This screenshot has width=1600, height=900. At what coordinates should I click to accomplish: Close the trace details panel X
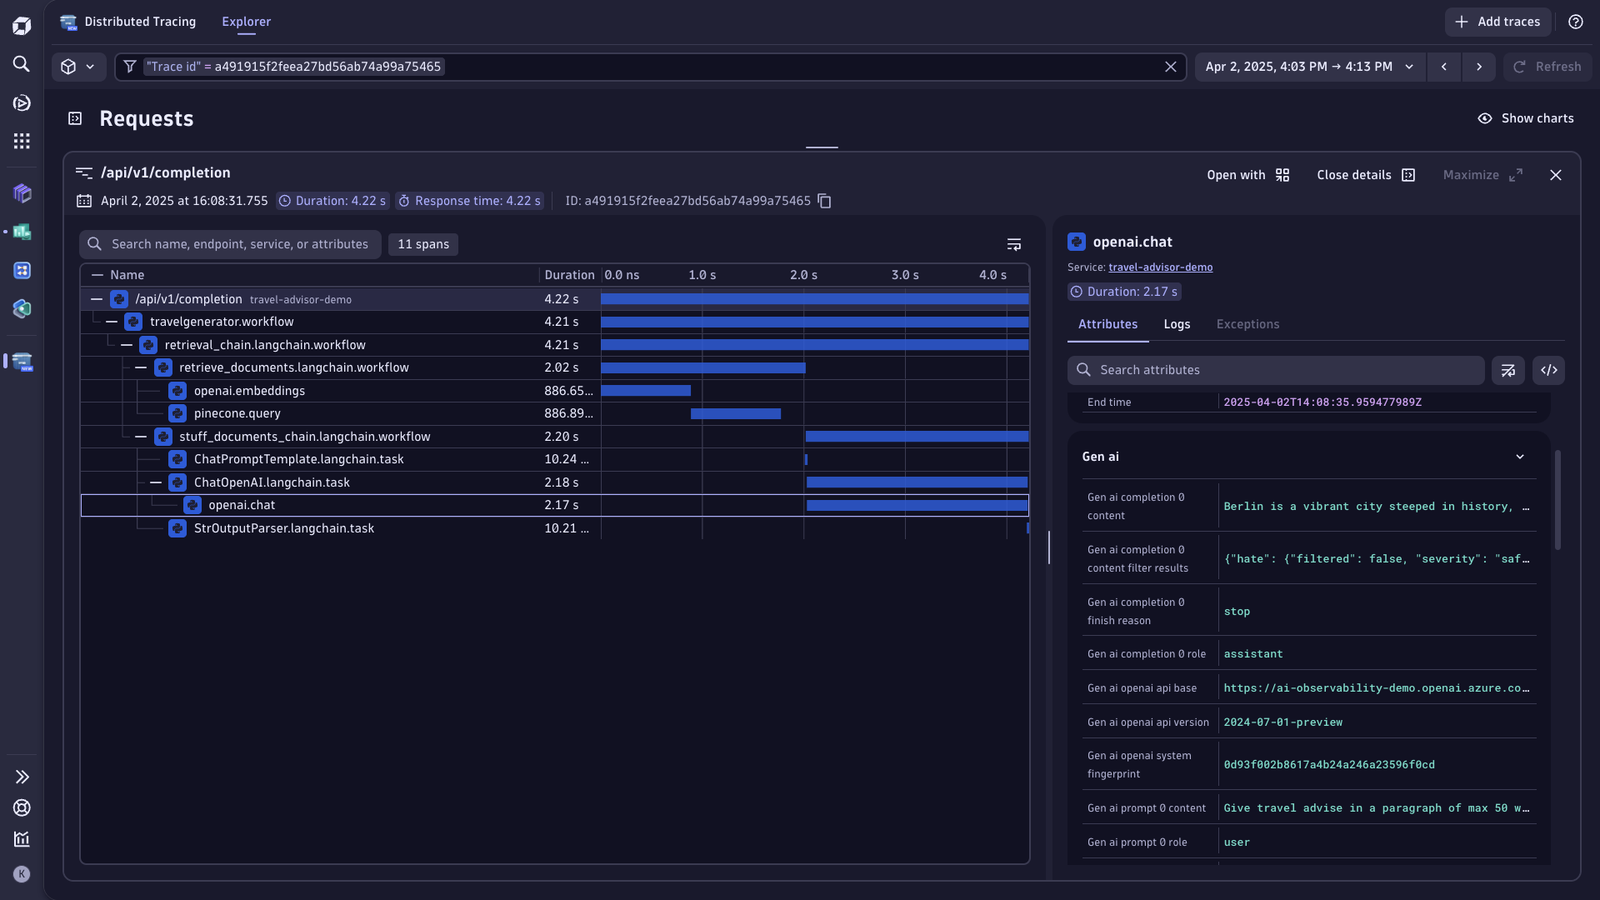pos(1555,175)
